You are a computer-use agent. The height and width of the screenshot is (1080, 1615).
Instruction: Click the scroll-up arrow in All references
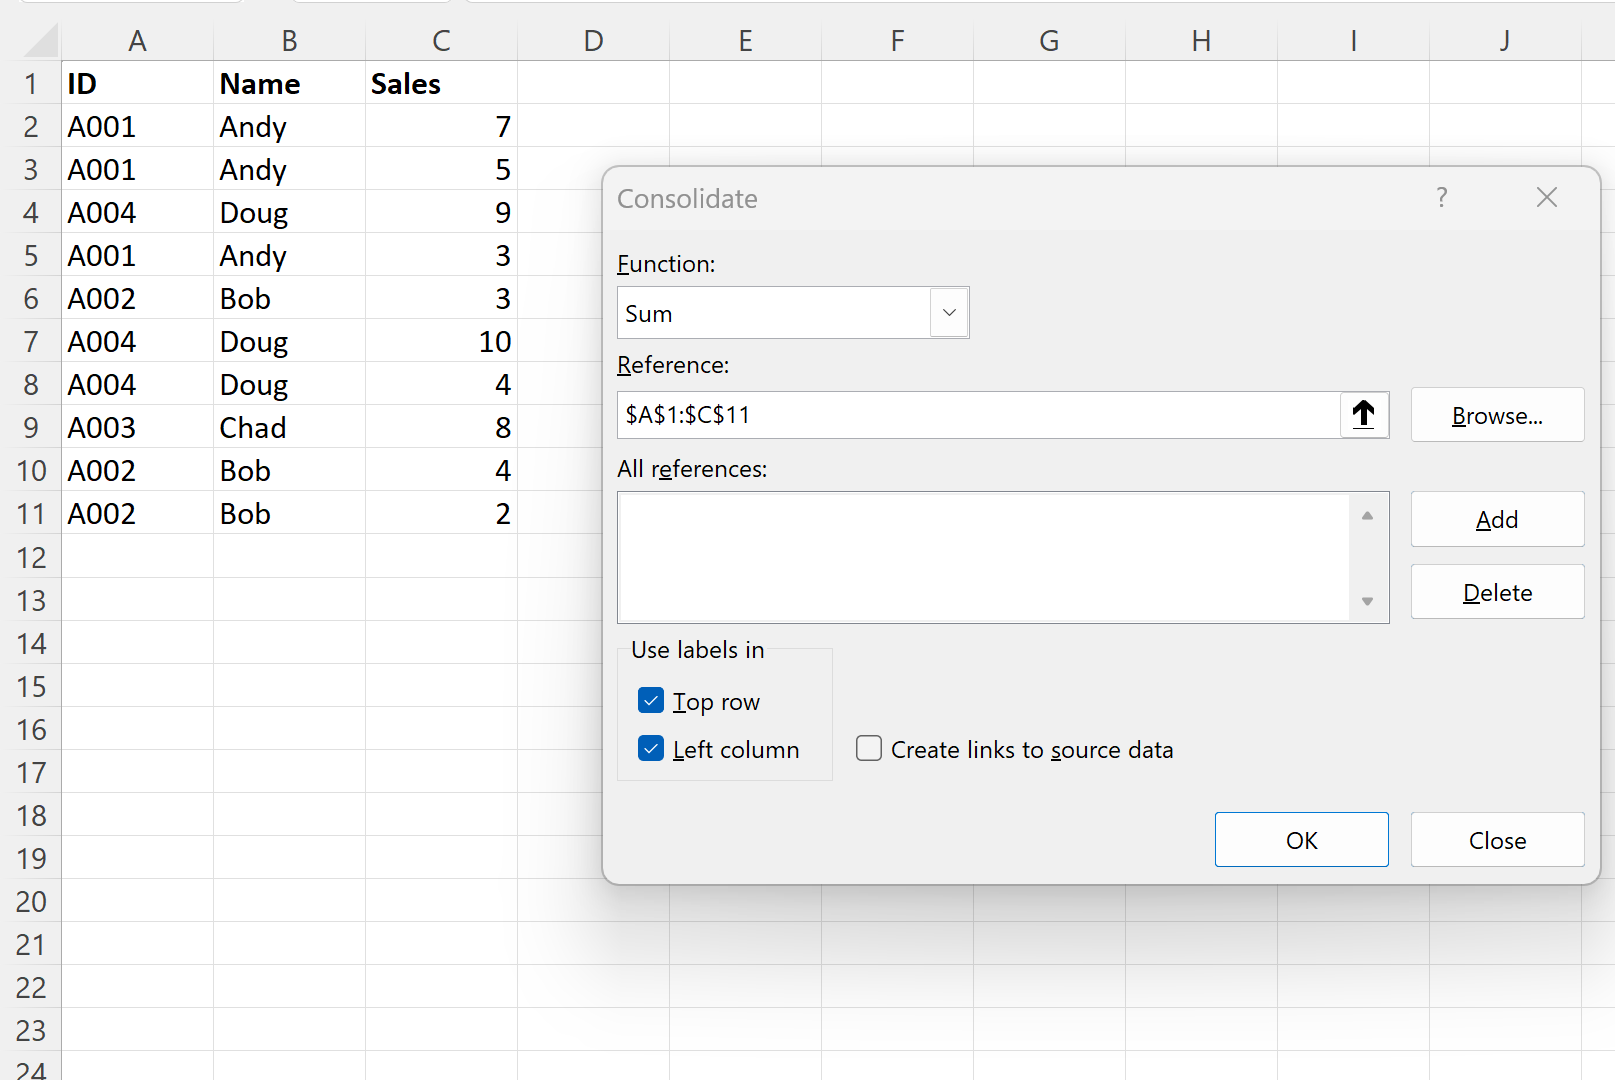tap(1367, 514)
